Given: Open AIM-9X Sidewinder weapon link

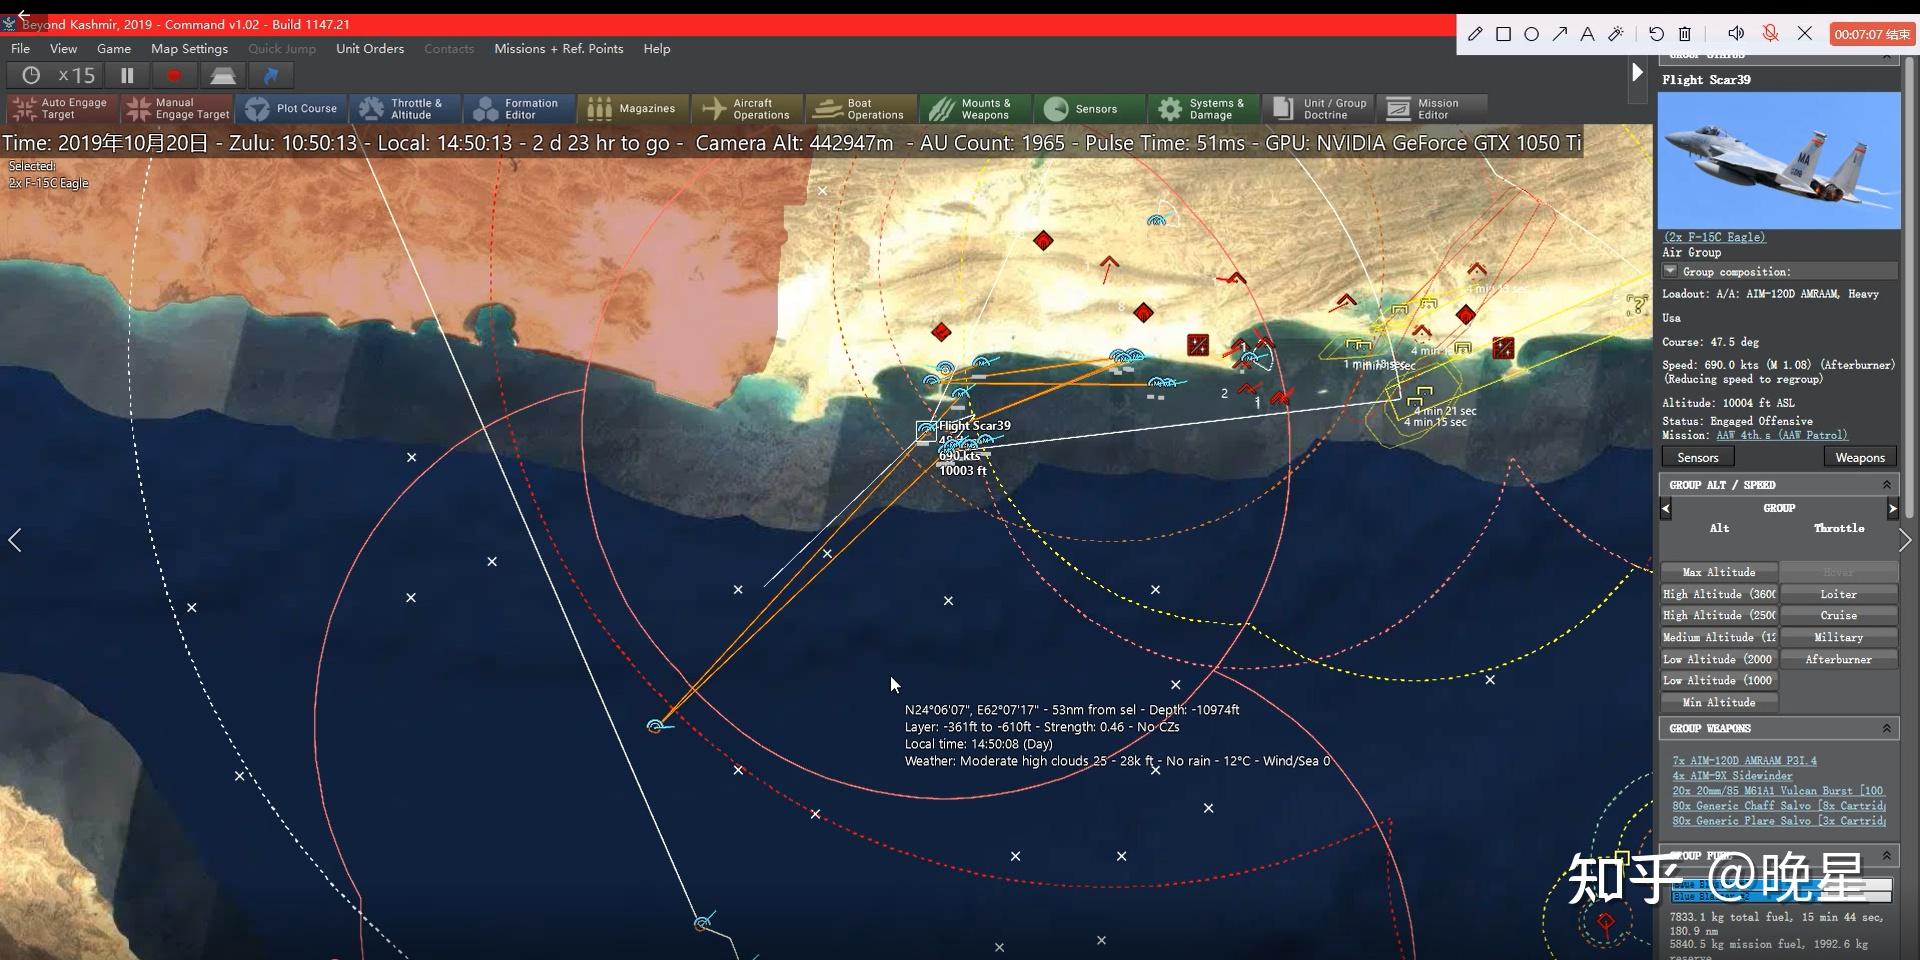Looking at the screenshot, I should tap(1733, 775).
